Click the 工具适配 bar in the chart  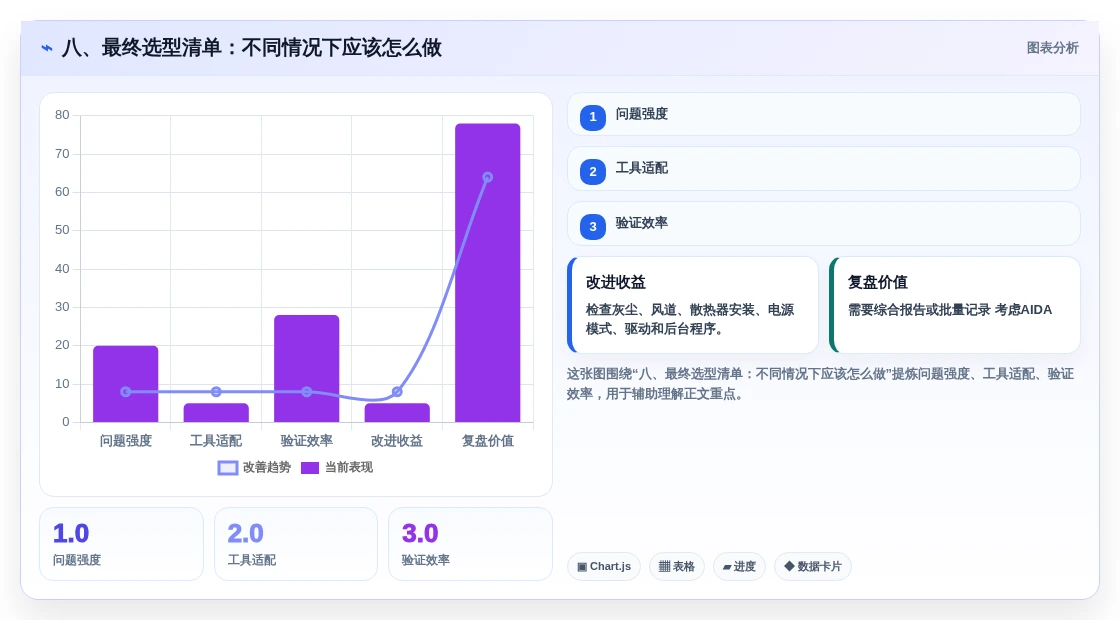click(x=216, y=413)
